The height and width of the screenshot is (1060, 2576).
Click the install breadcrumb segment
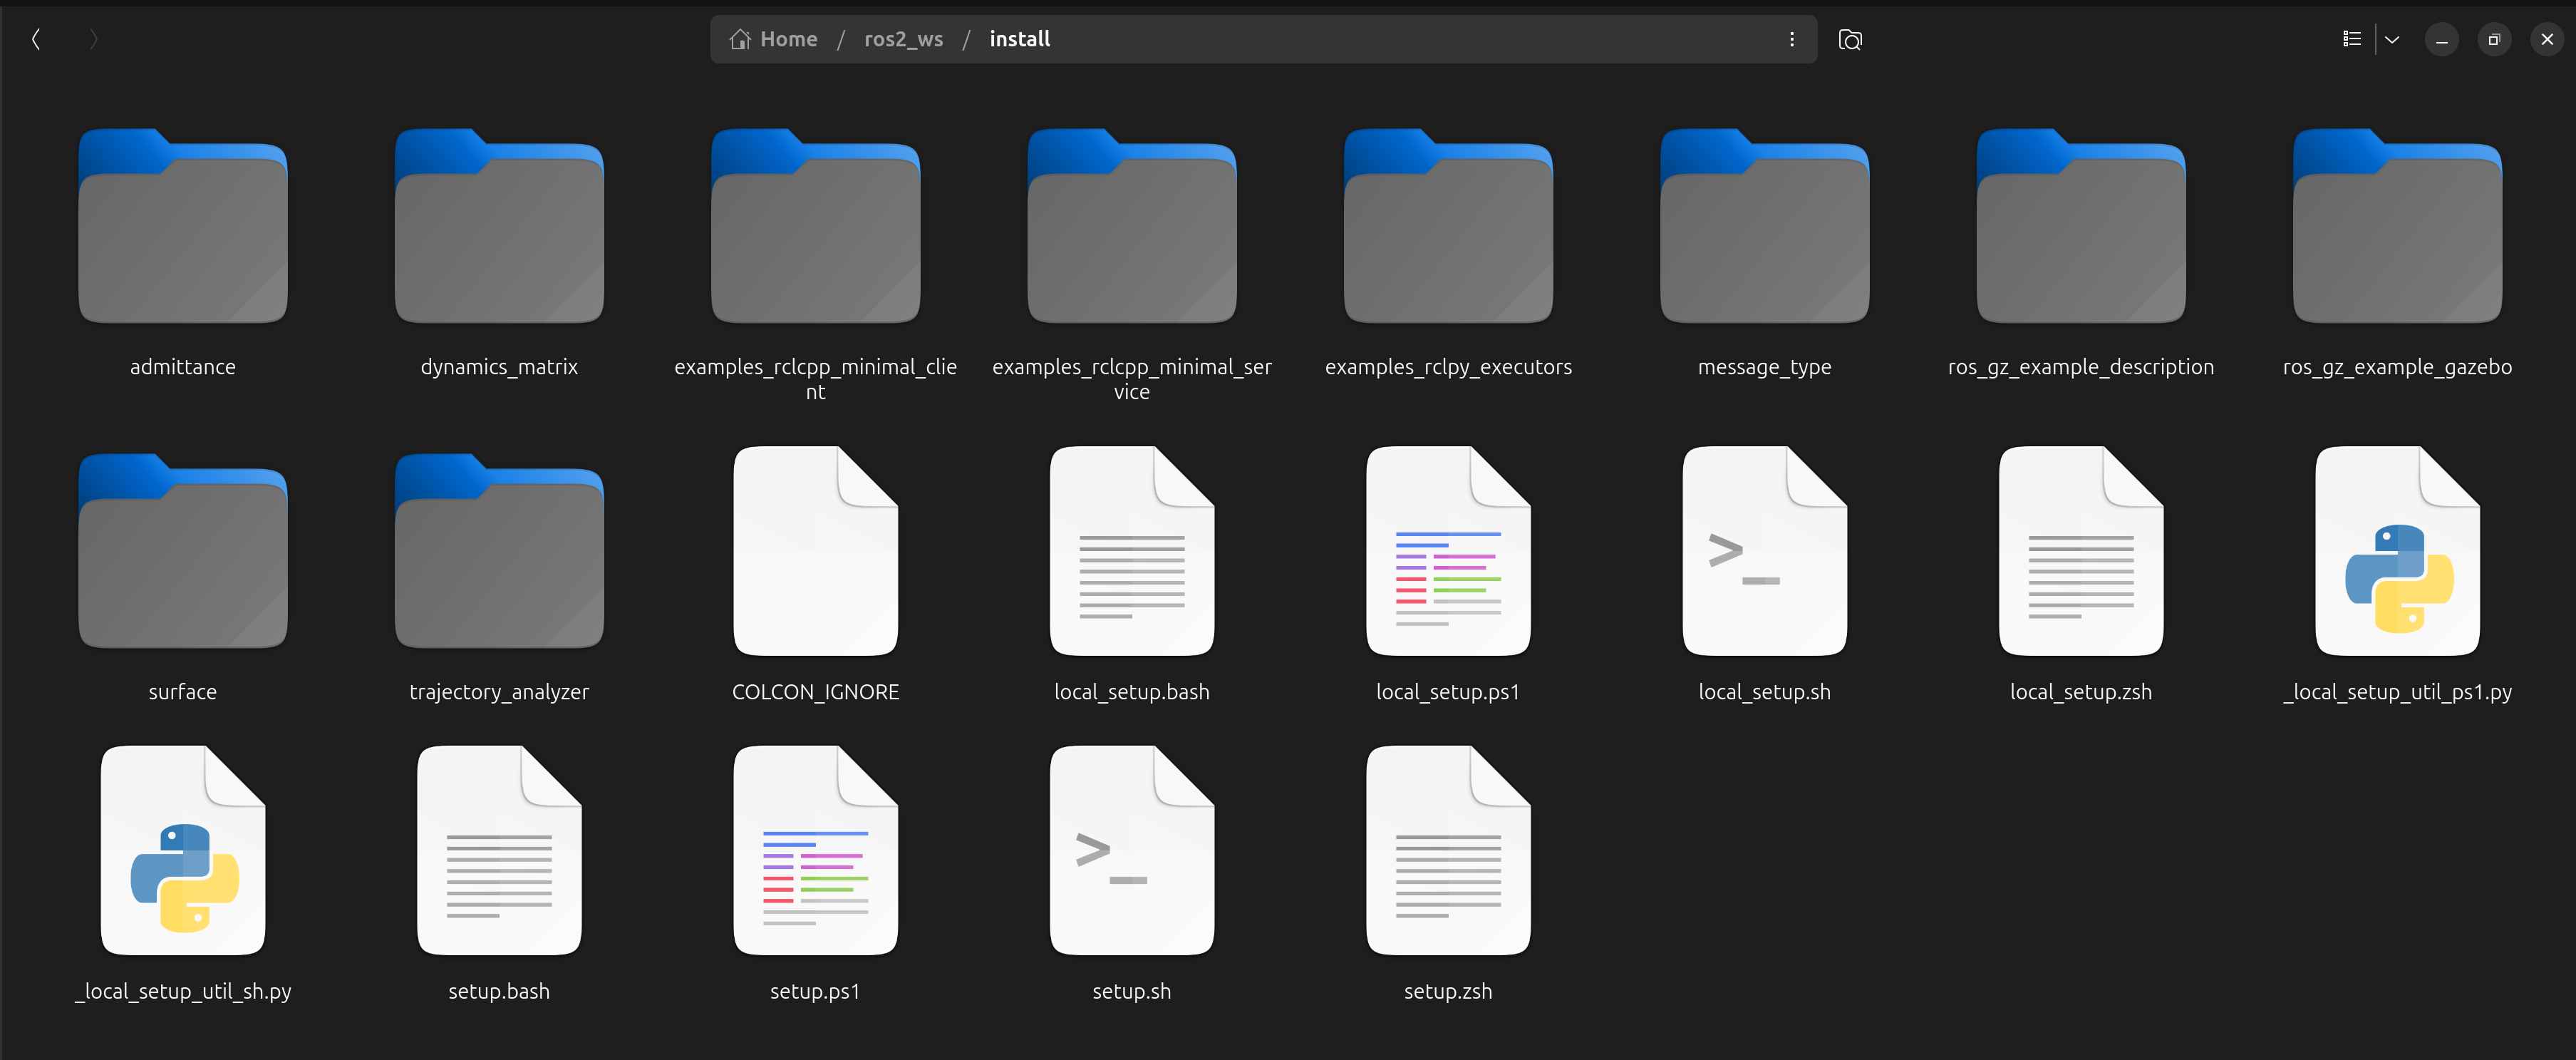point(1019,40)
